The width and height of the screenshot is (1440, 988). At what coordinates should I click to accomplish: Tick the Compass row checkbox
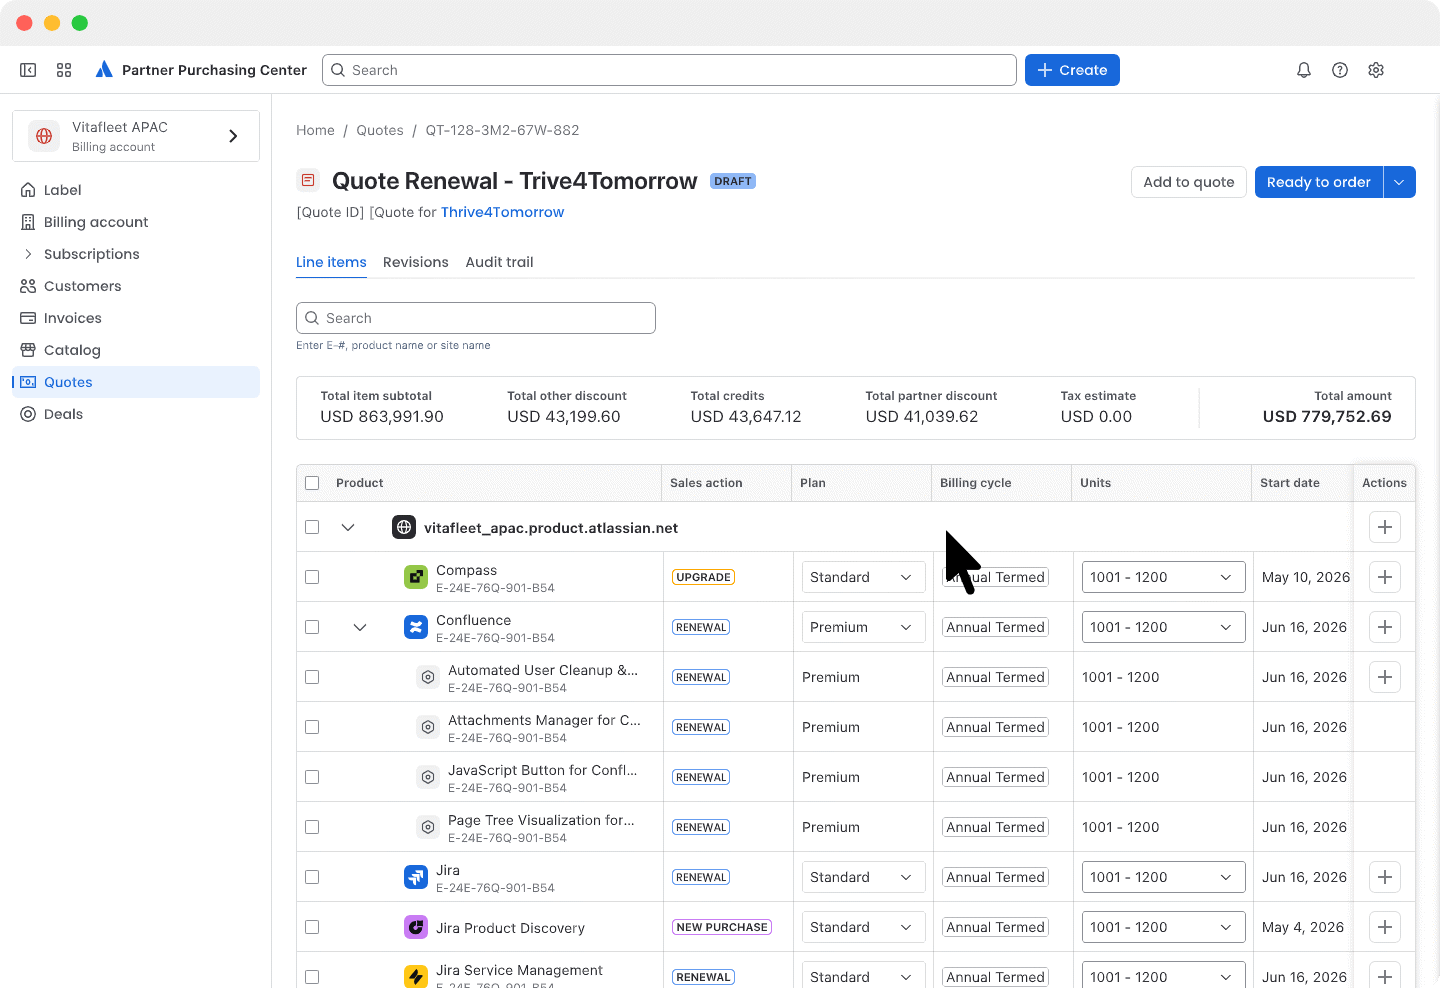(x=312, y=577)
